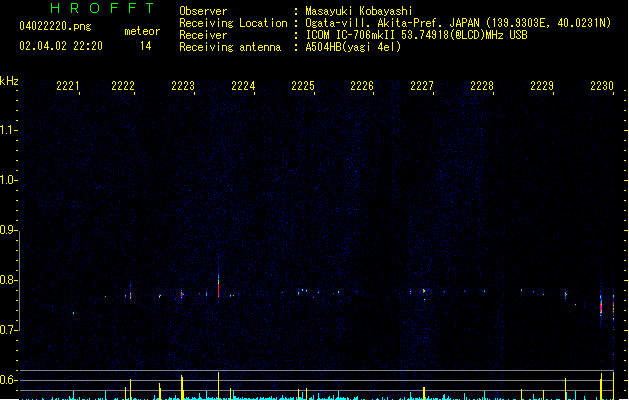Click the tallest yellow intensity bar after 2223
629x400 pixels.
click(x=219, y=386)
